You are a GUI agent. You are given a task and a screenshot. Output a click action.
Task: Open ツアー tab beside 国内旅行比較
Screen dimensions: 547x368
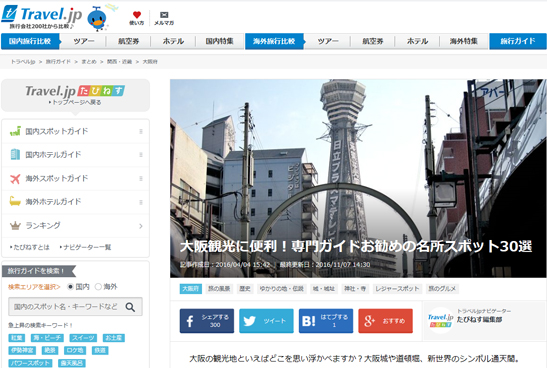point(84,41)
